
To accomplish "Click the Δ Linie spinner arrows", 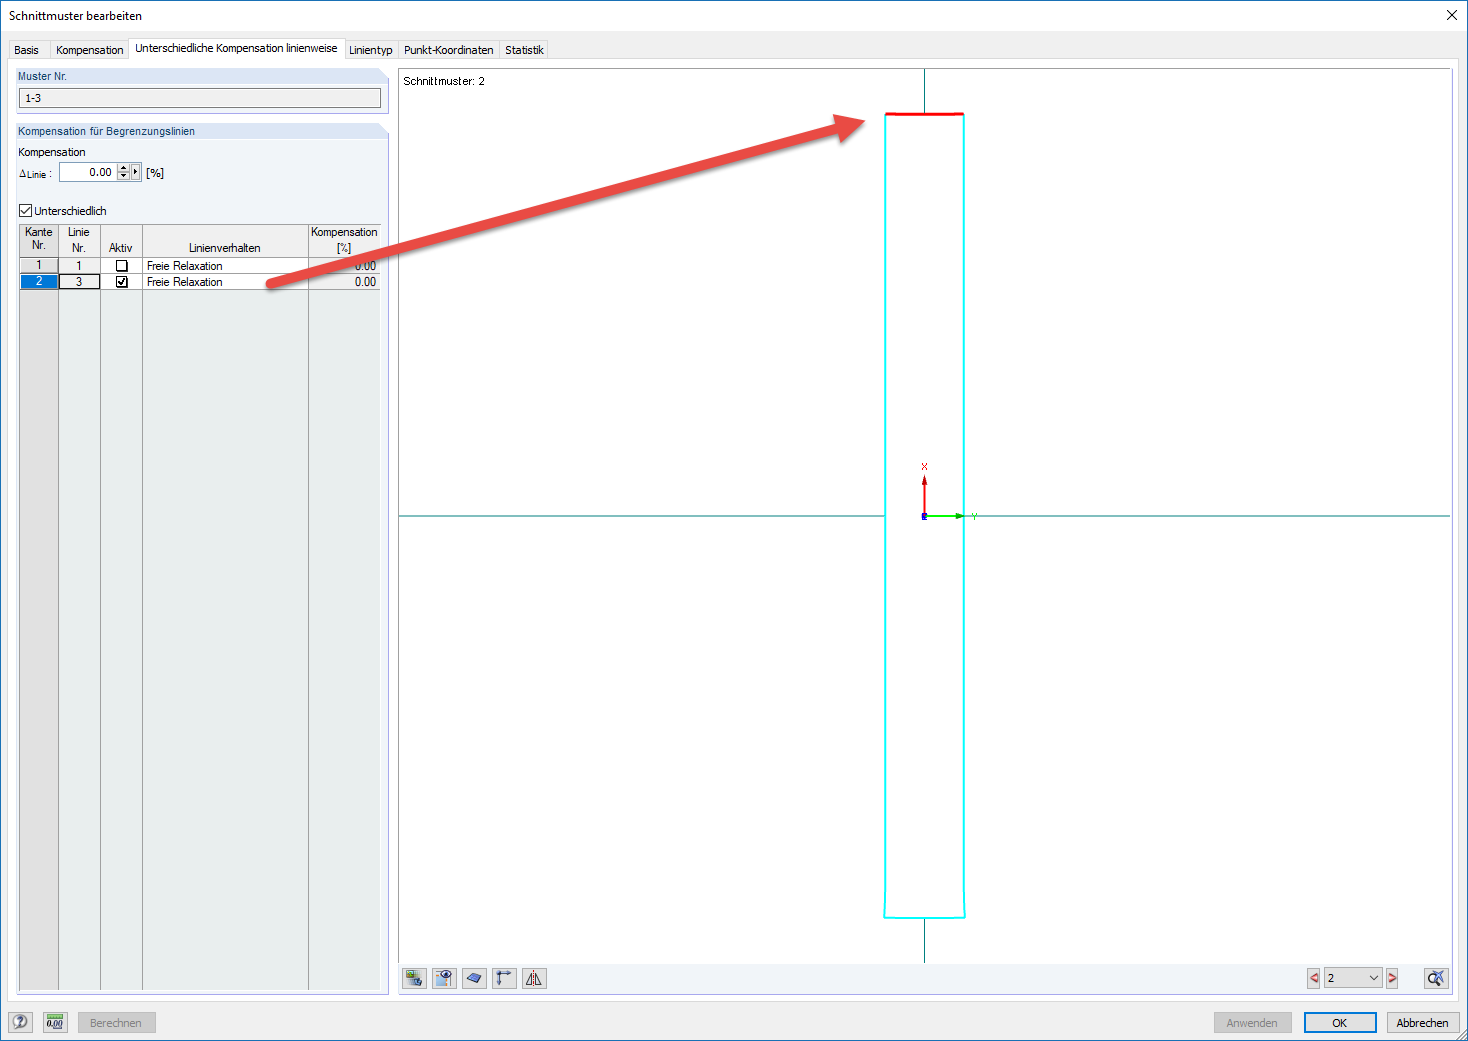I will (x=124, y=172).
